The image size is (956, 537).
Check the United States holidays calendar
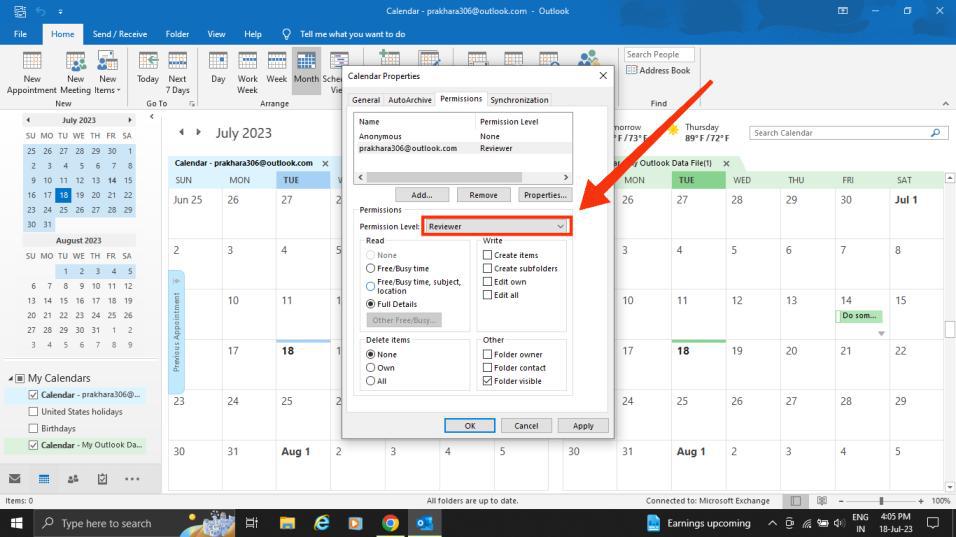(33, 411)
